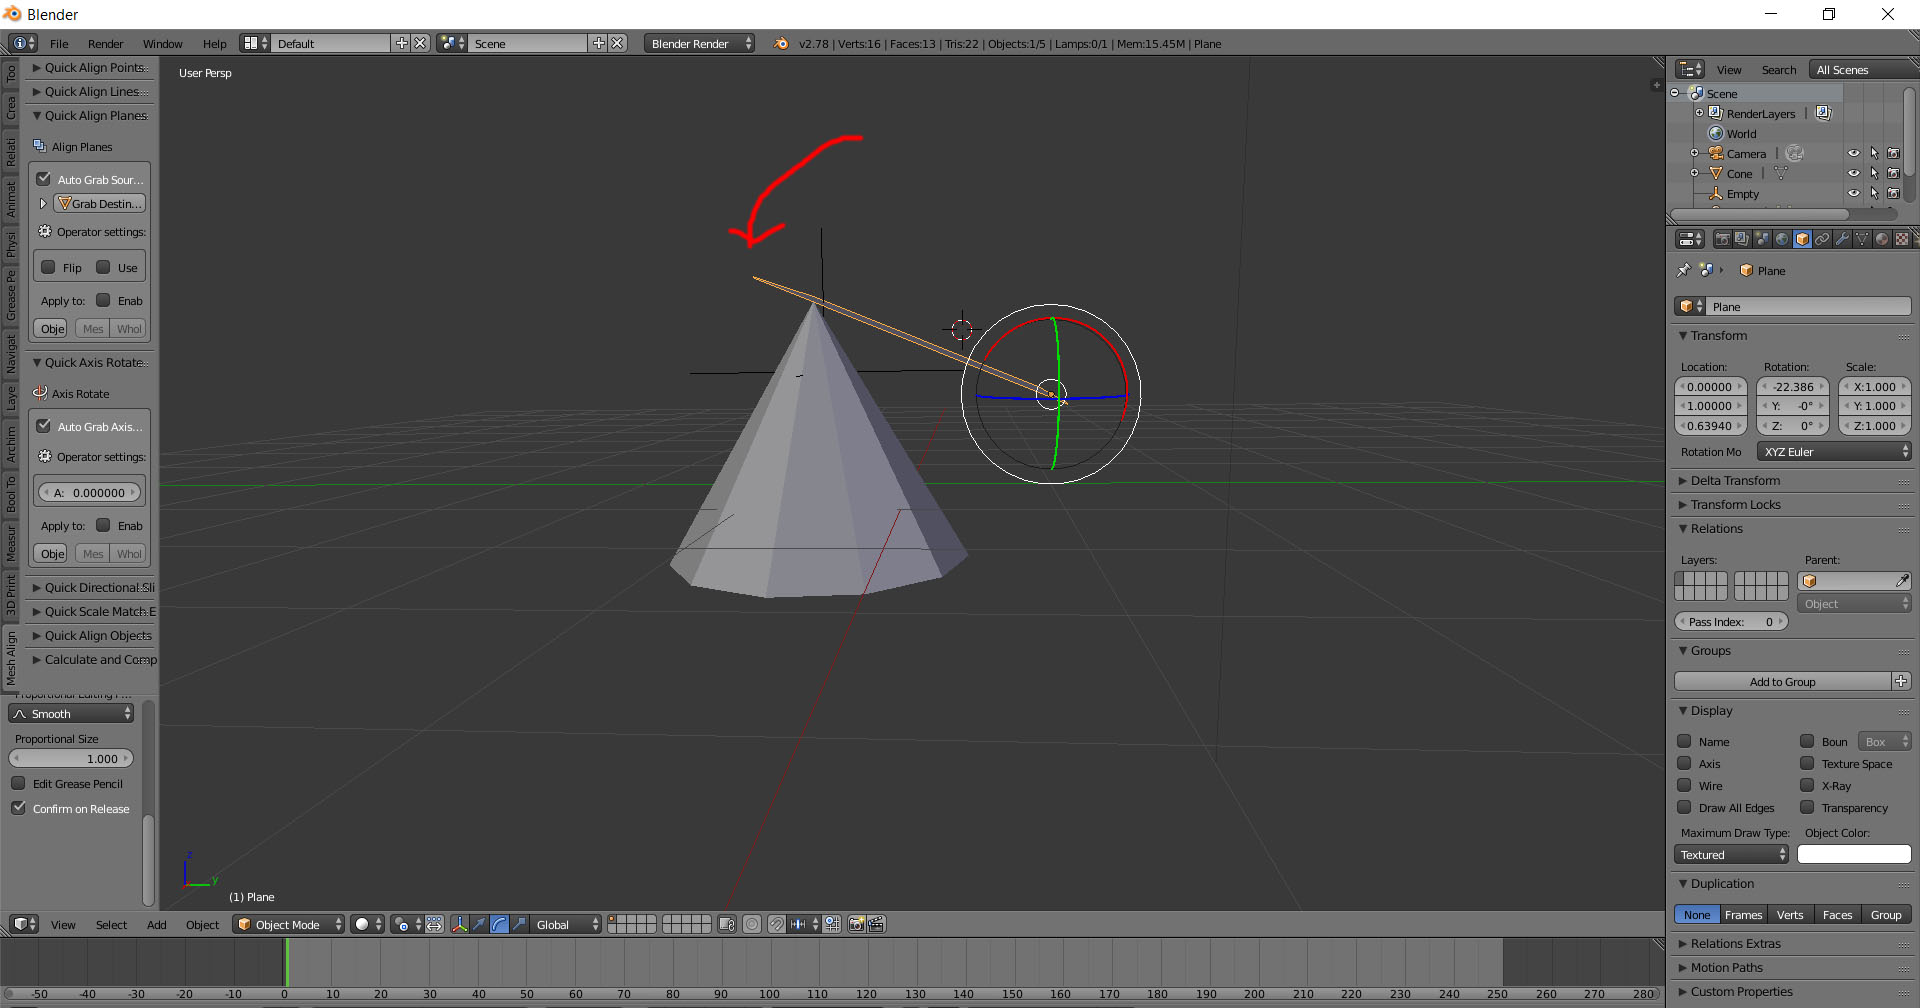Click the OpenGL render image camera icon
This screenshot has height=1008, width=1920.
856,924
